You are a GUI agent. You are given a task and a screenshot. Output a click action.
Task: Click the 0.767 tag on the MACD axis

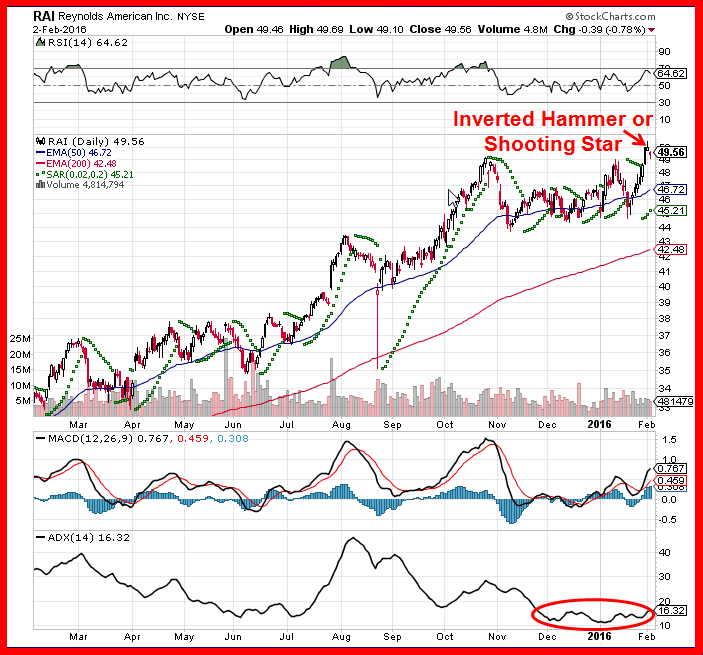click(671, 468)
